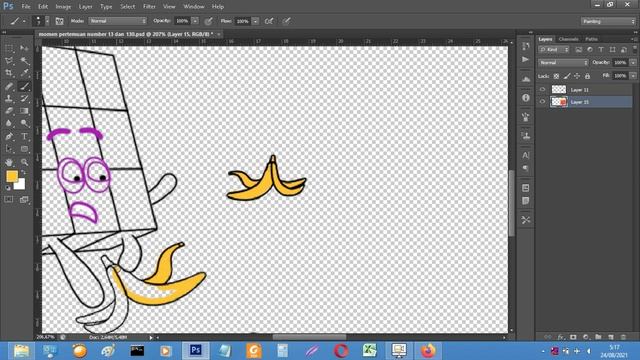
Task: Select the Clone Stamp tool
Action: [x=9, y=98]
